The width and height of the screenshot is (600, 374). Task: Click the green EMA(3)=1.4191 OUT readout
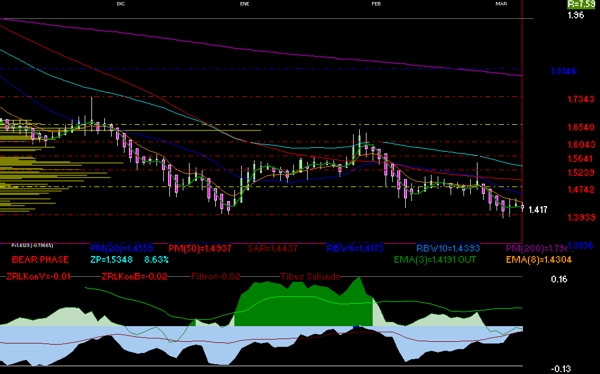(x=435, y=260)
